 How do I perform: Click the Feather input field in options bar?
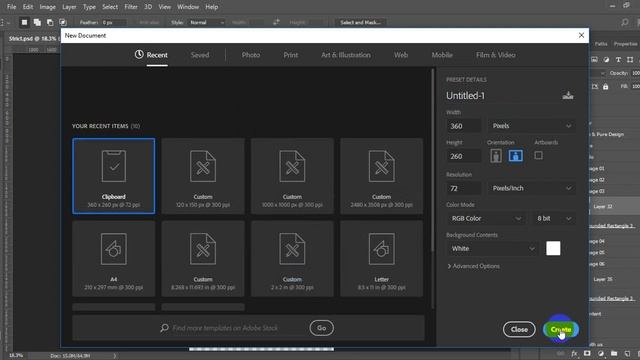click(x=113, y=22)
